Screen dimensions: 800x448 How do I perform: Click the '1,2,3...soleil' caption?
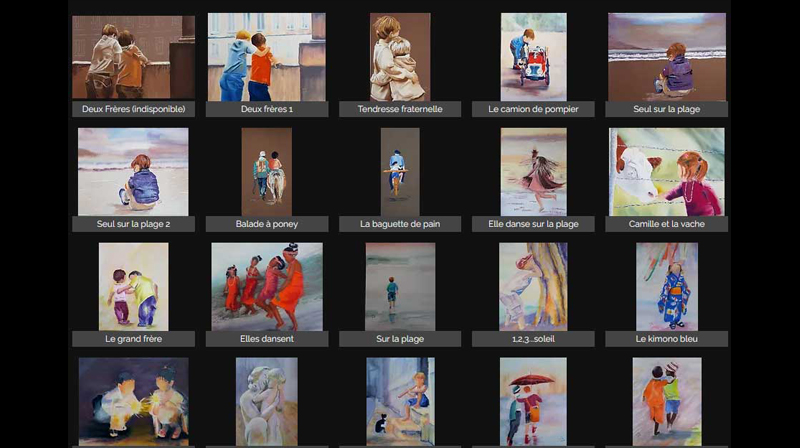533,338
